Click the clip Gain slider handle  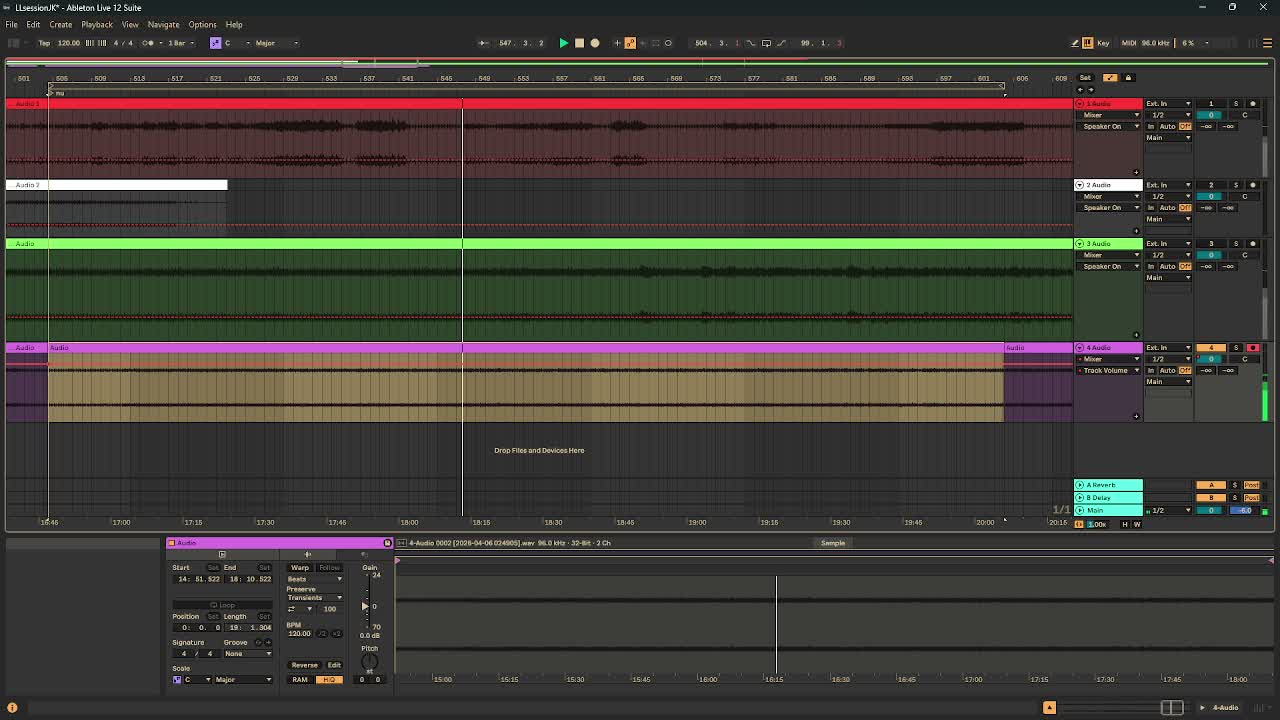(x=366, y=607)
